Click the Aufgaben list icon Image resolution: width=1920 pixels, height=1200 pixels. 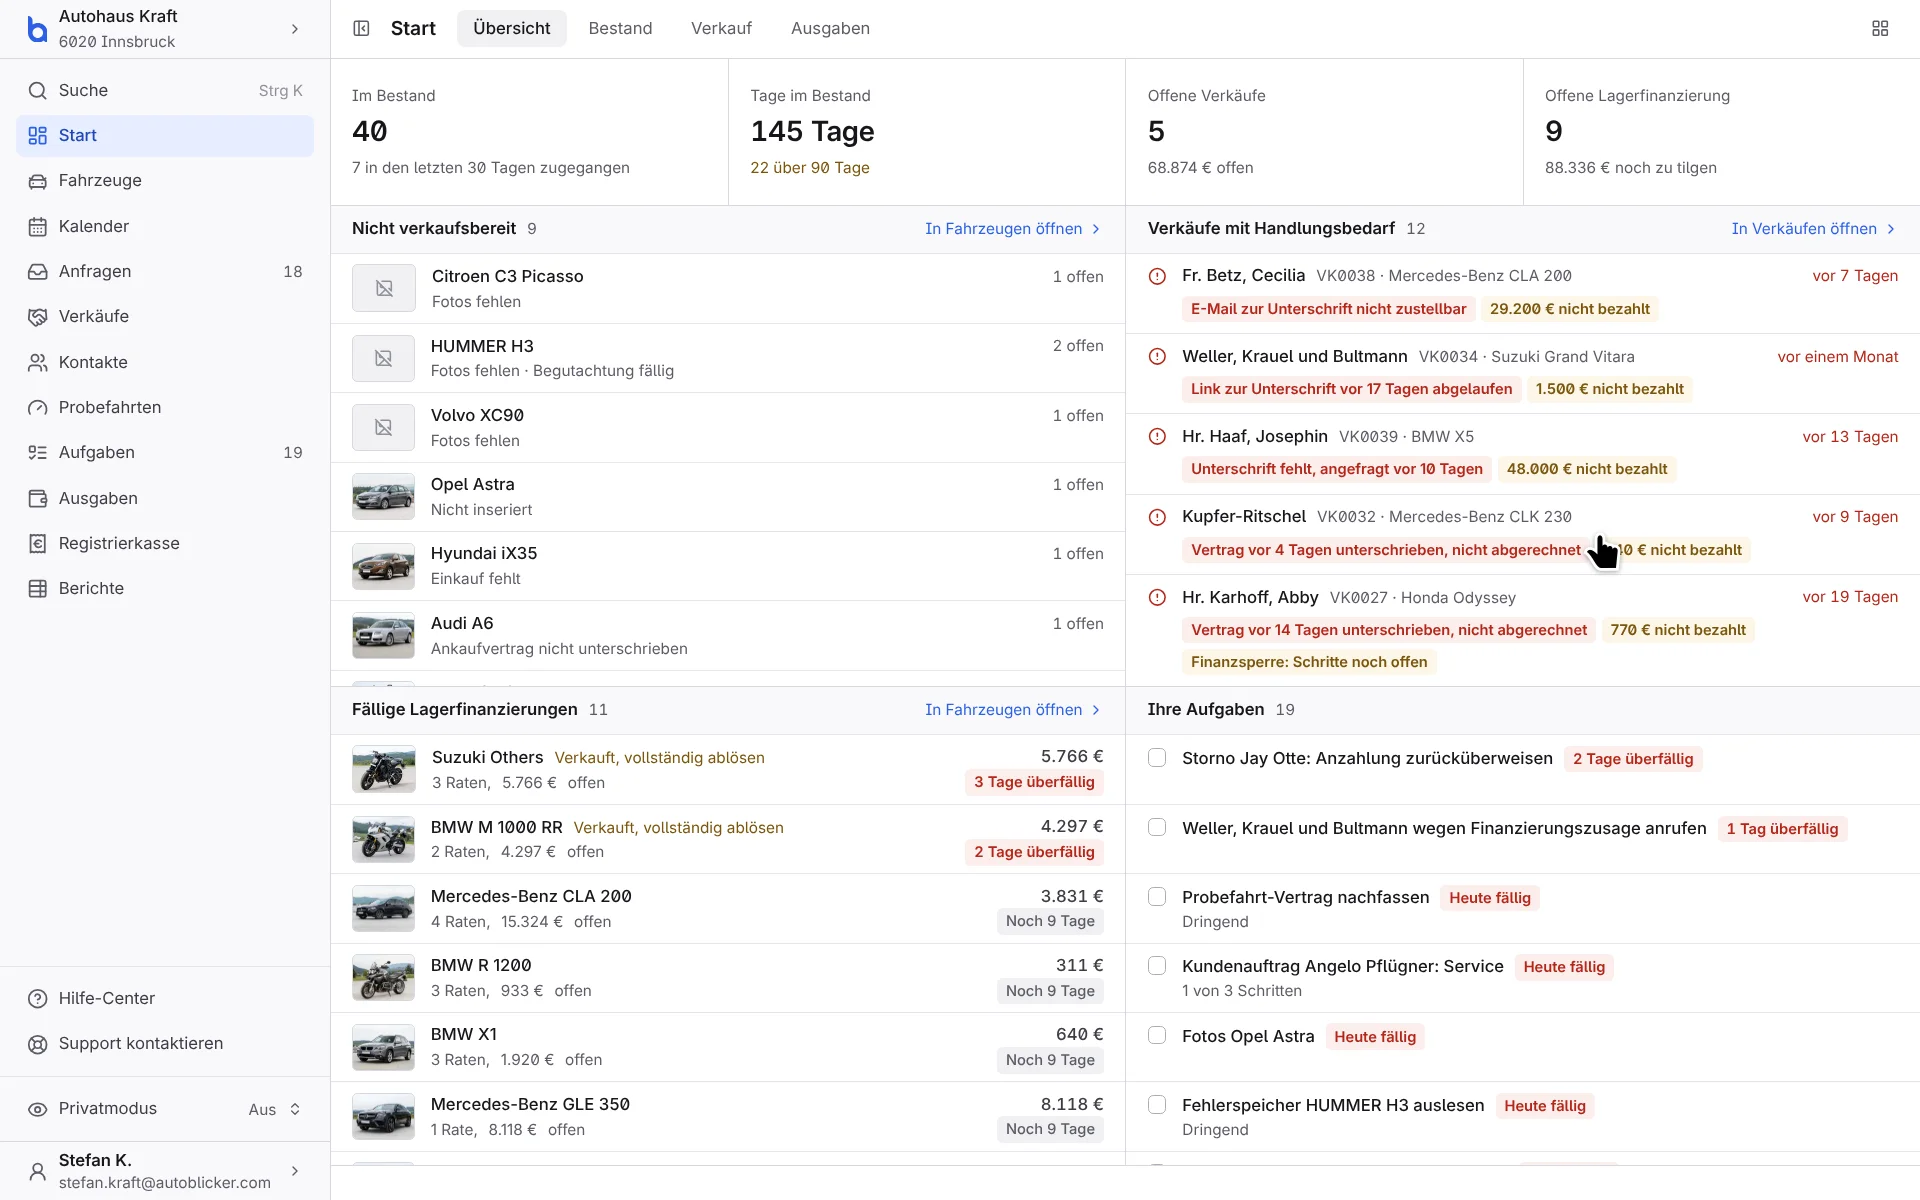click(37, 452)
